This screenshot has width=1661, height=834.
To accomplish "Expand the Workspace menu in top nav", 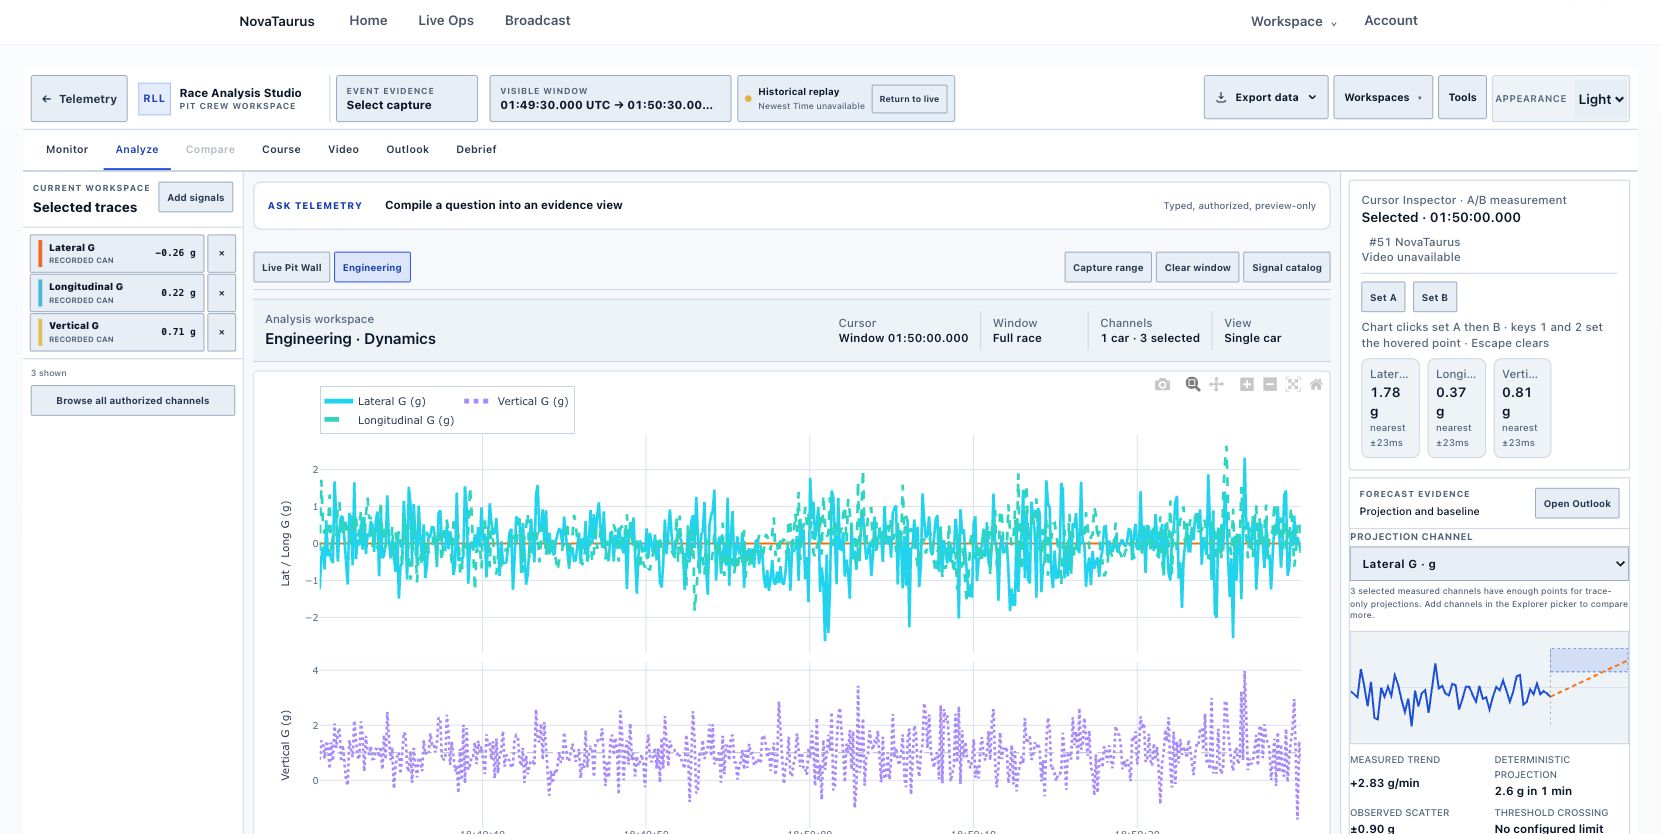I will 1293,21.
